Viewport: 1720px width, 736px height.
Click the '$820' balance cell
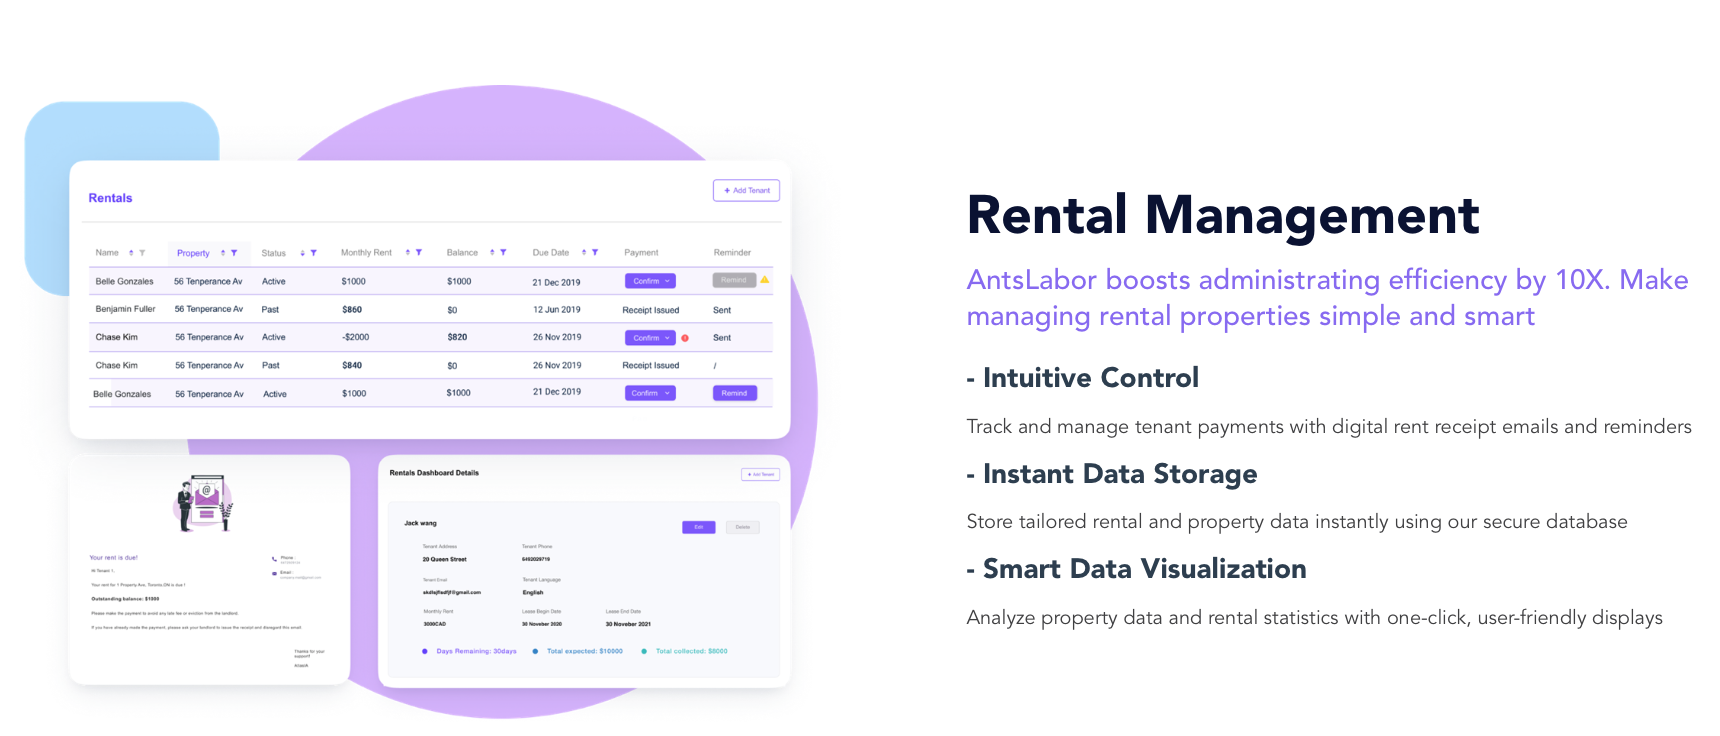click(x=457, y=337)
